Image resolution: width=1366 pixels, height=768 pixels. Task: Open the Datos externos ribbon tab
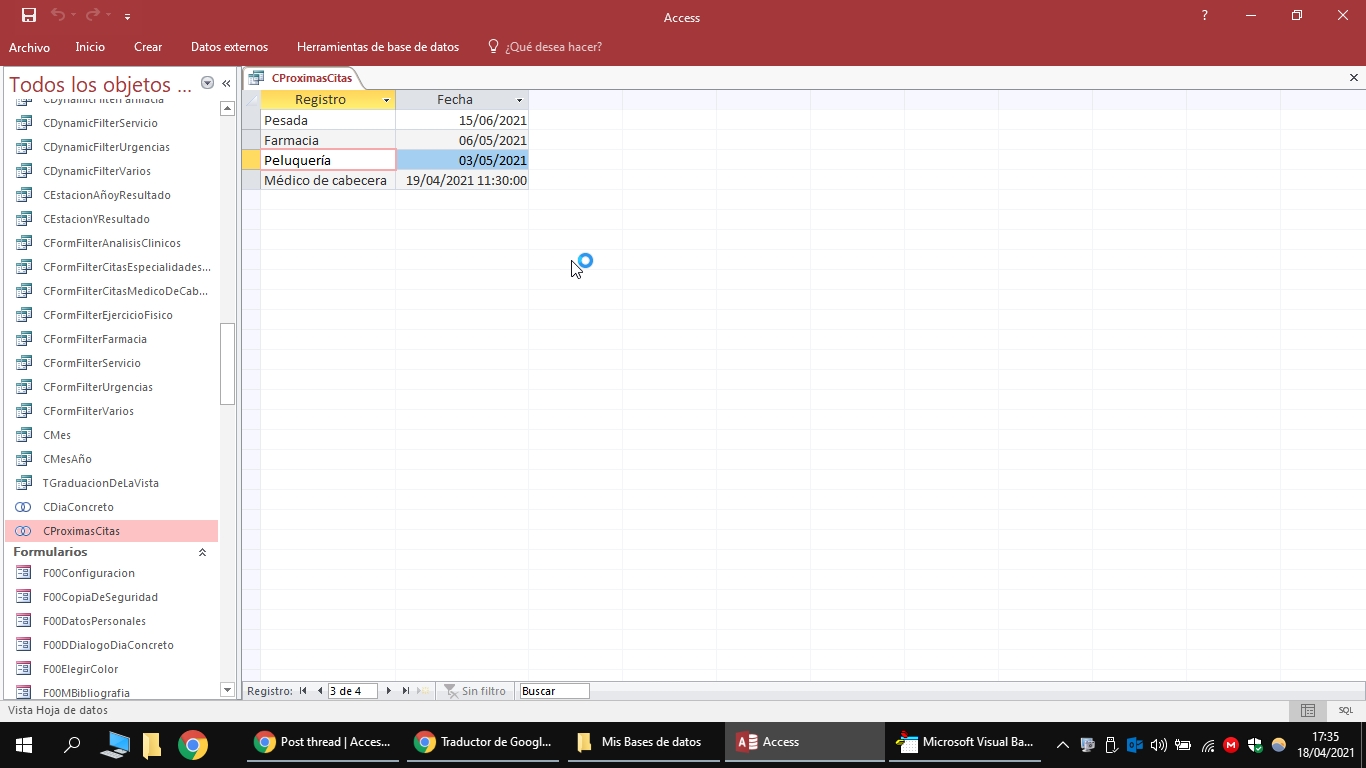229,47
